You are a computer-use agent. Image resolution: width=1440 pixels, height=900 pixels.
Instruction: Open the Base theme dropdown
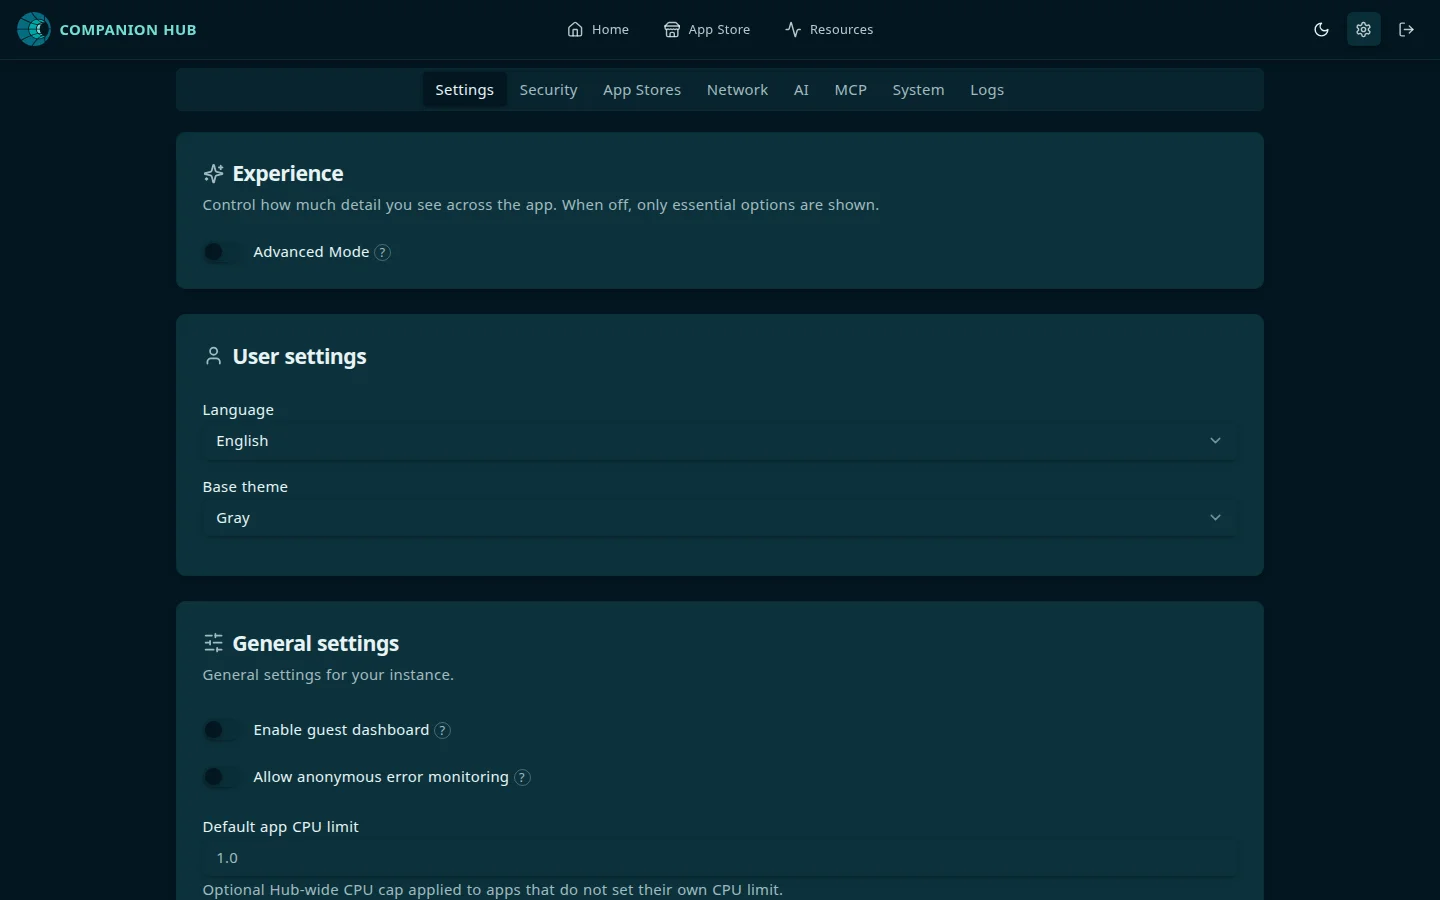(x=719, y=518)
